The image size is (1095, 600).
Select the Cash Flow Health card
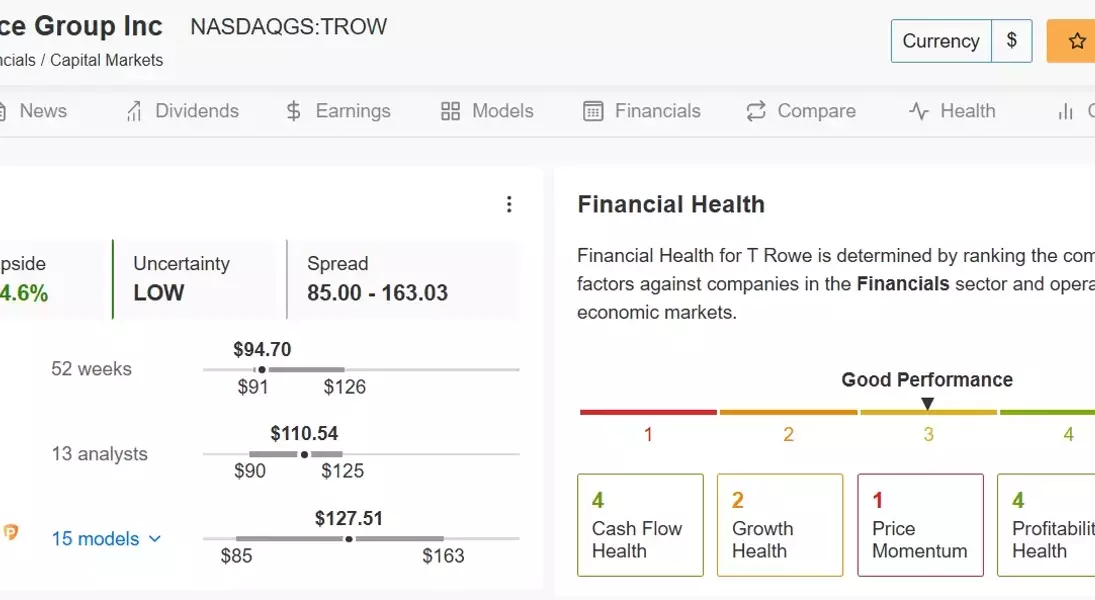(x=640, y=525)
